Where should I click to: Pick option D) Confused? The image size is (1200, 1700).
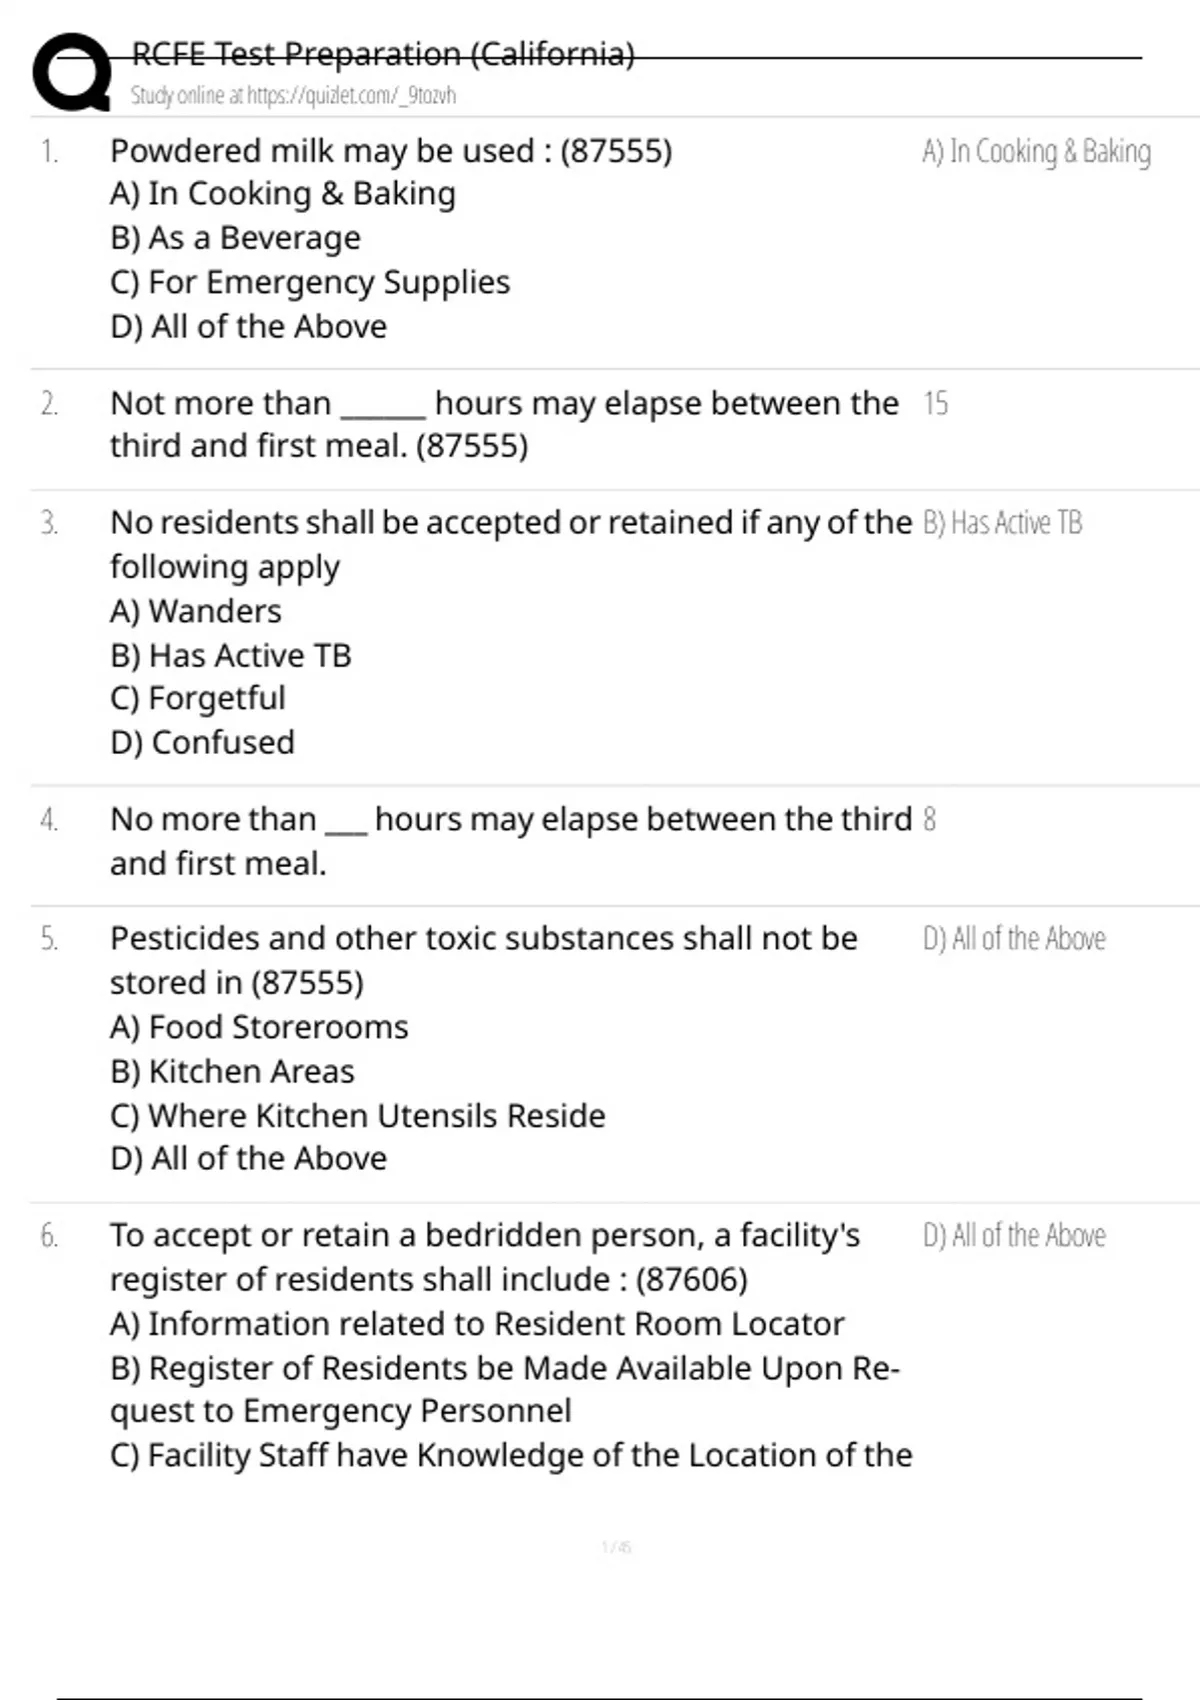click(x=203, y=742)
